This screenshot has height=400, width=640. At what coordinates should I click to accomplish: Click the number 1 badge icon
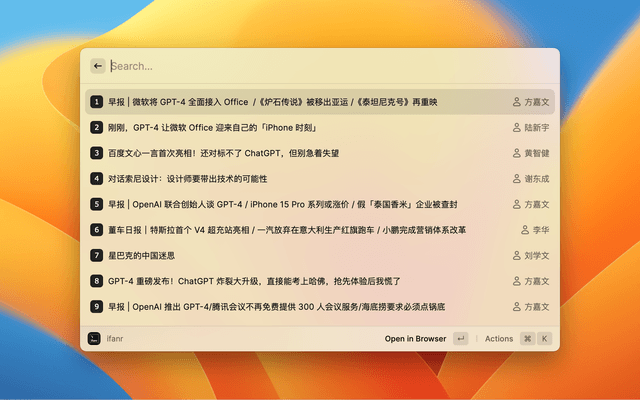pos(97,102)
